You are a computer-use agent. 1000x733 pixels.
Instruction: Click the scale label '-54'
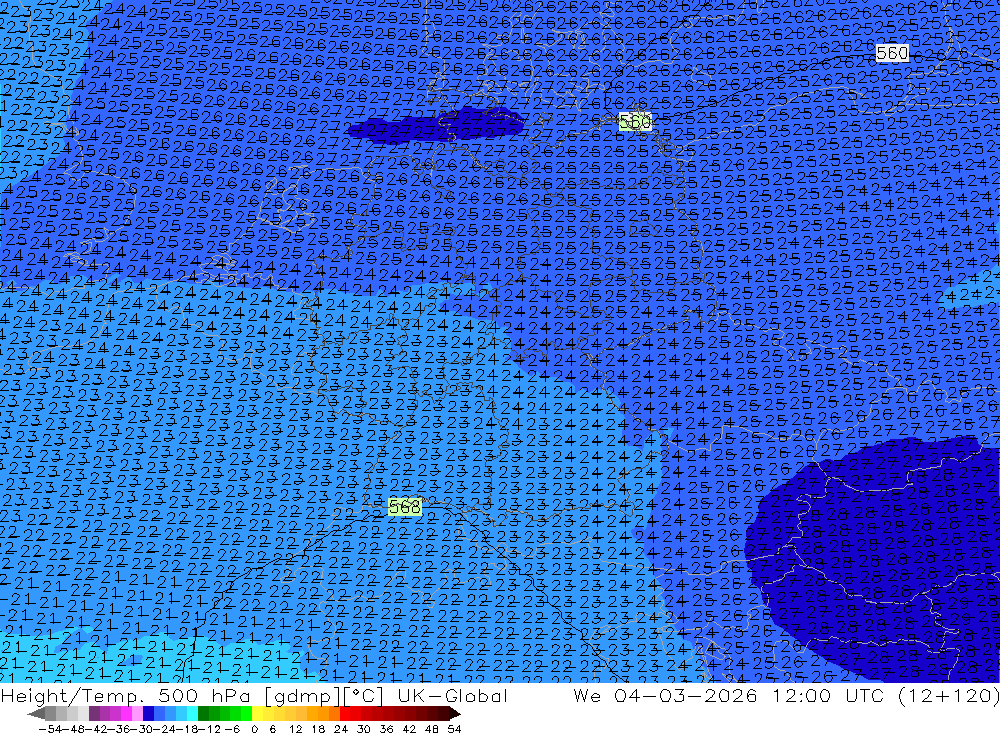[50, 729]
